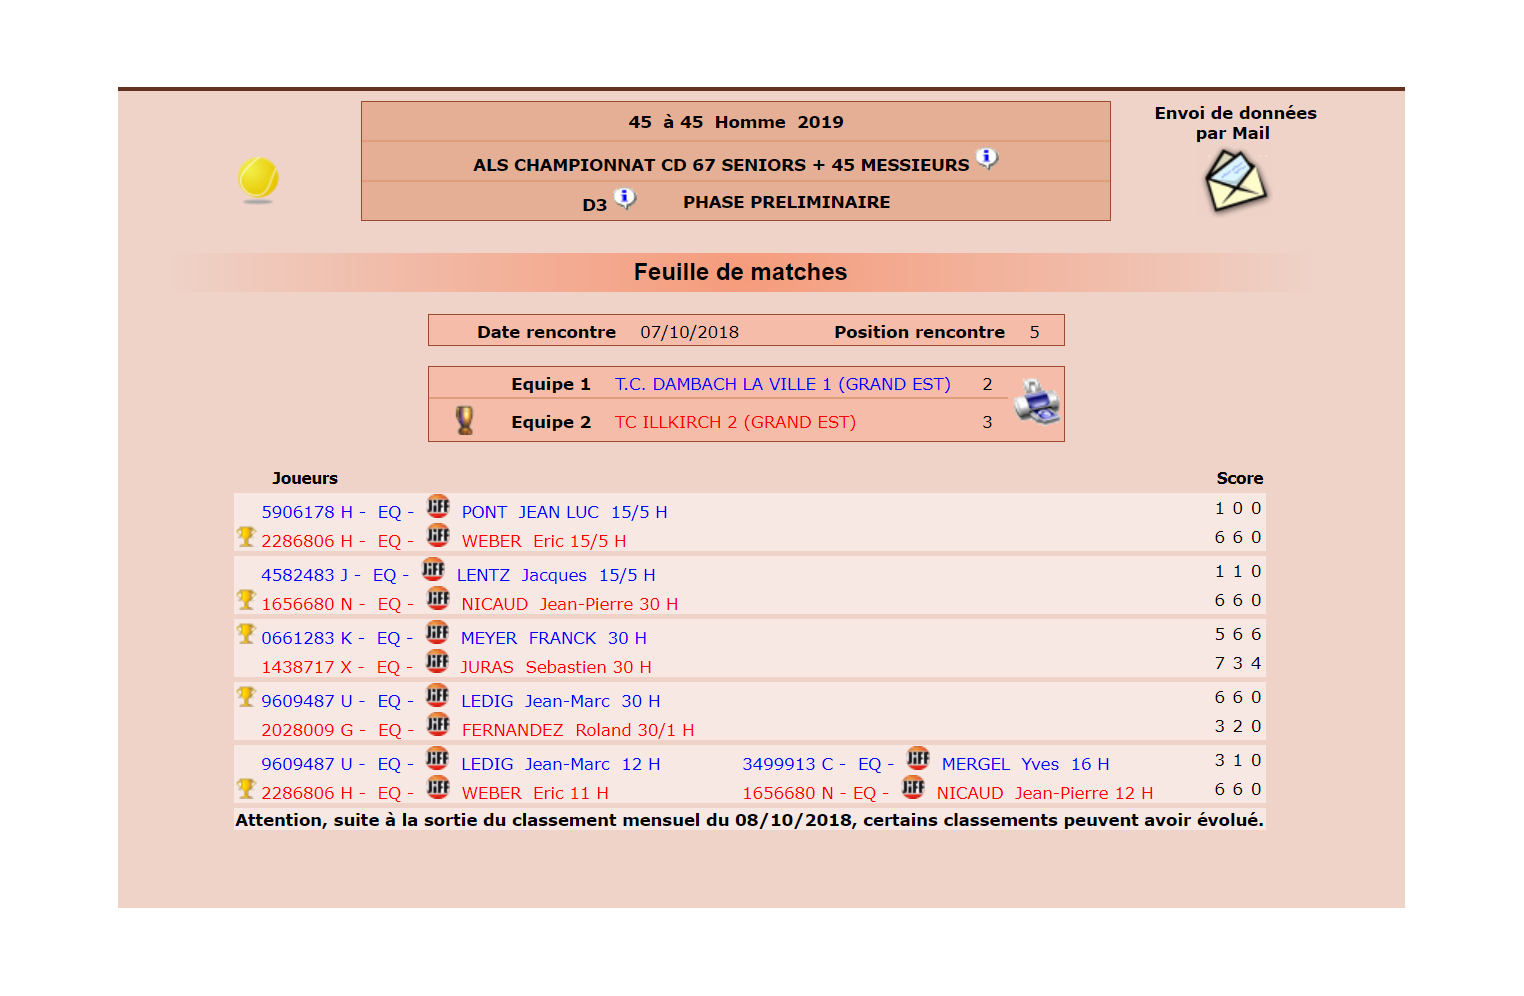Image resolution: width=1524 pixels, height=996 pixels.
Task: Click JIFF badge next to MERGEL Yves
Action: [x=918, y=758]
